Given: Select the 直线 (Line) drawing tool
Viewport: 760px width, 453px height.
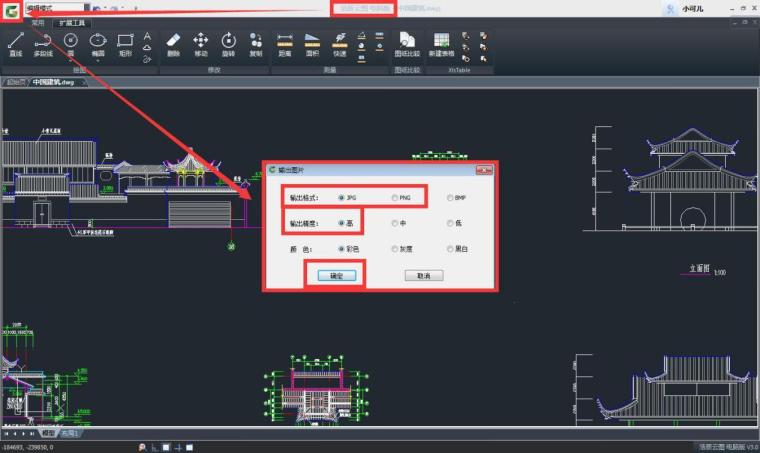Looking at the screenshot, I should point(15,44).
